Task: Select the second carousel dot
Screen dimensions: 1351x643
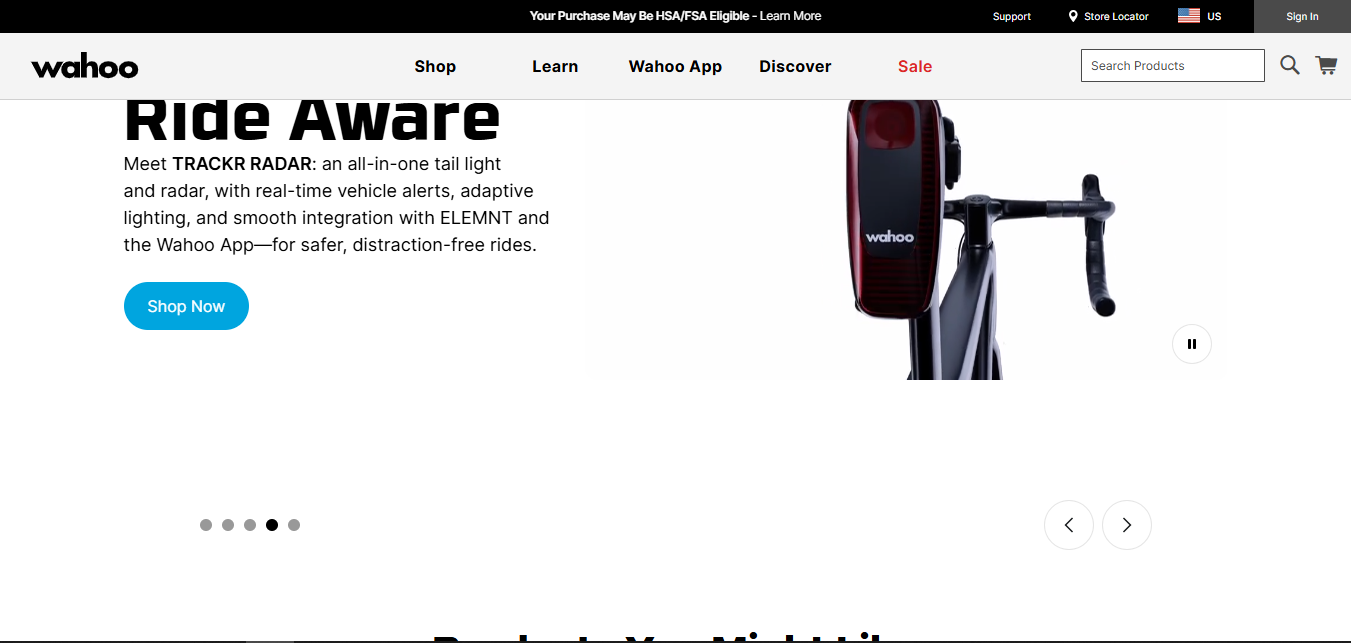Action: click(228, 525)
